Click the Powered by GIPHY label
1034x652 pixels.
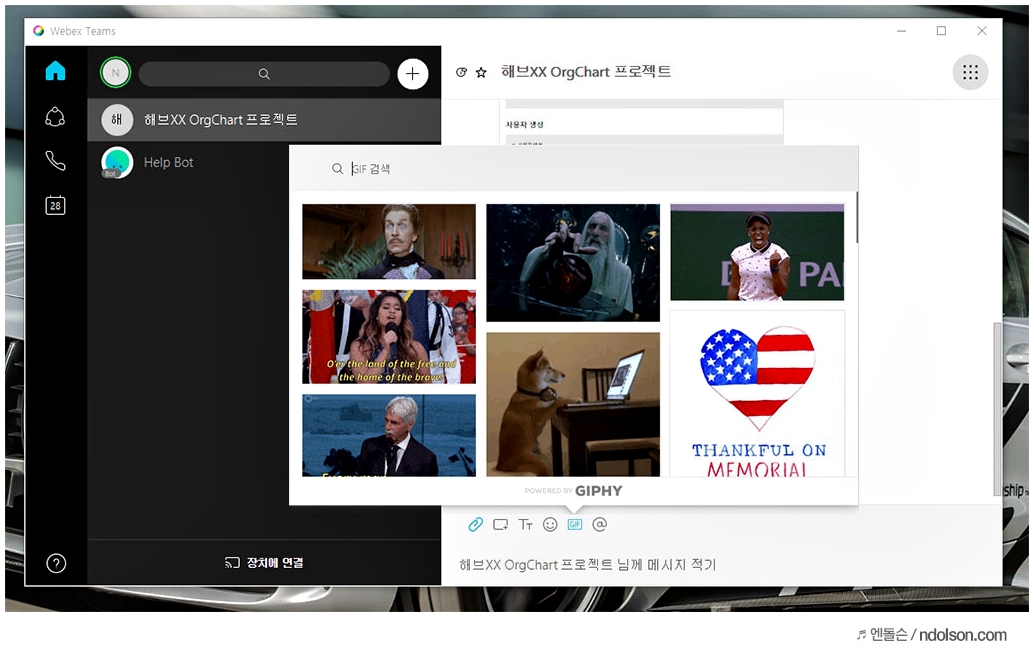pos(573,490)
